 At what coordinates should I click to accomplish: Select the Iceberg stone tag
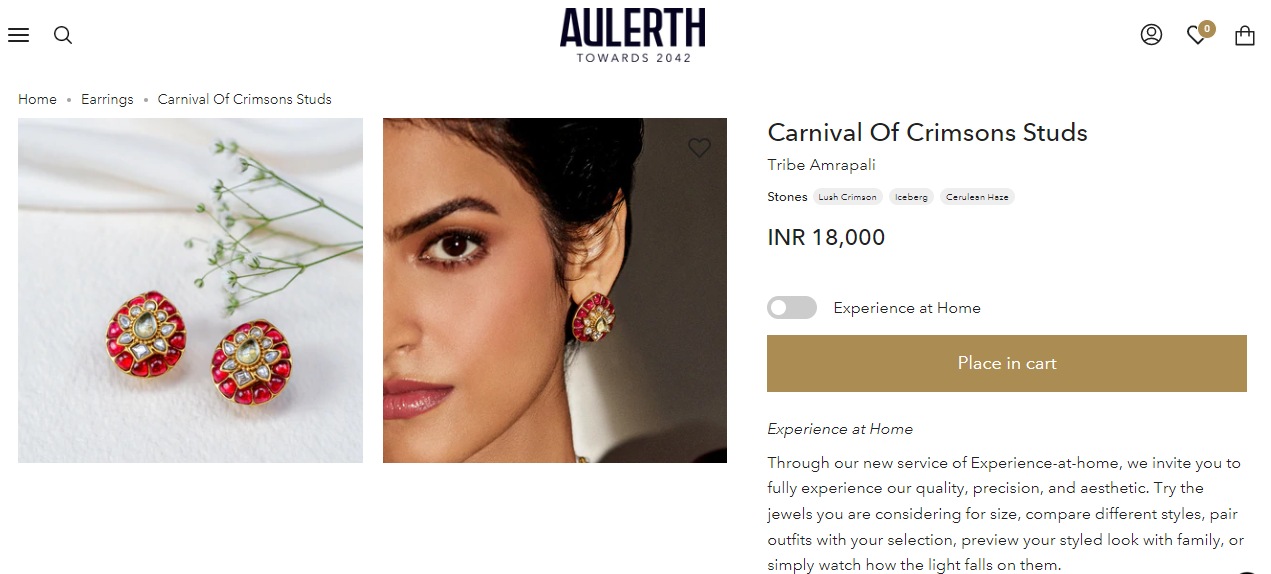[911, 197]
